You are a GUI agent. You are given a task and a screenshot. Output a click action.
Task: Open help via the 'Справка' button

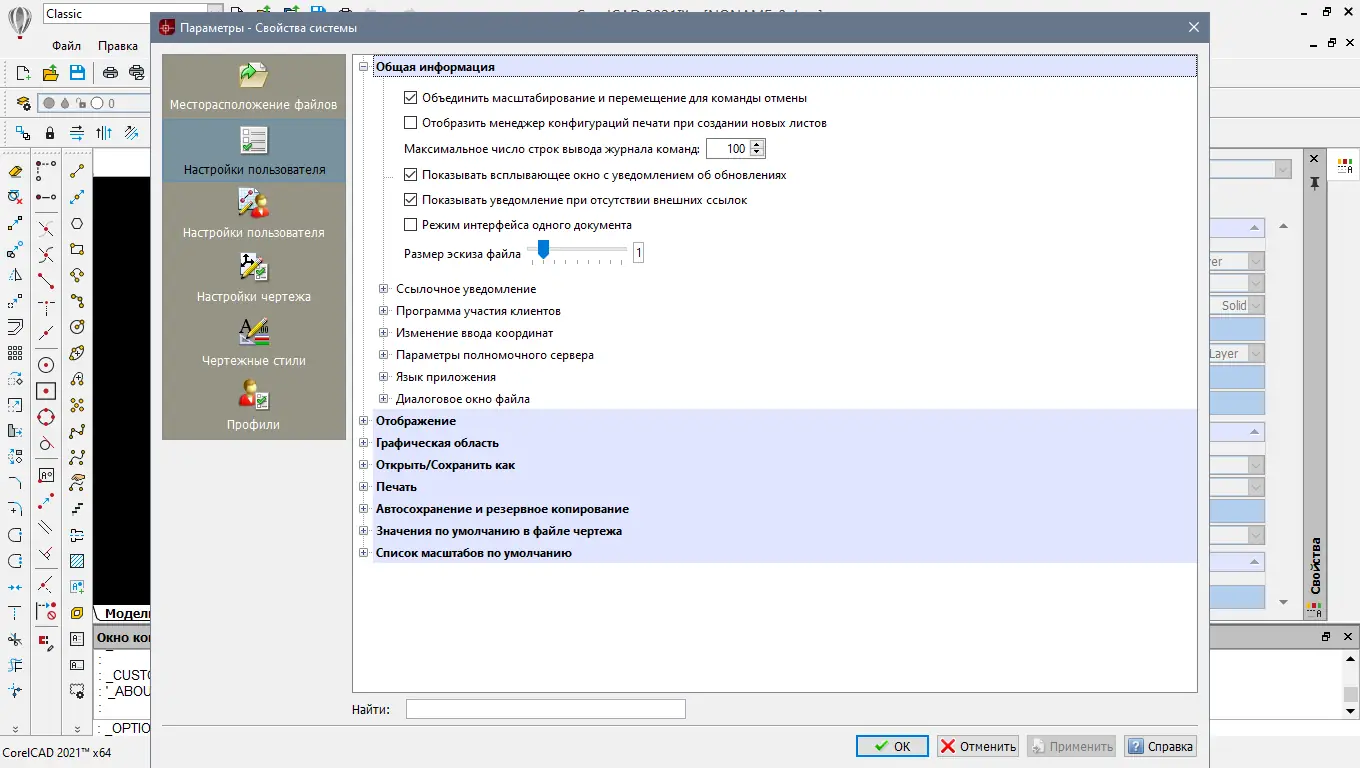1160,746
